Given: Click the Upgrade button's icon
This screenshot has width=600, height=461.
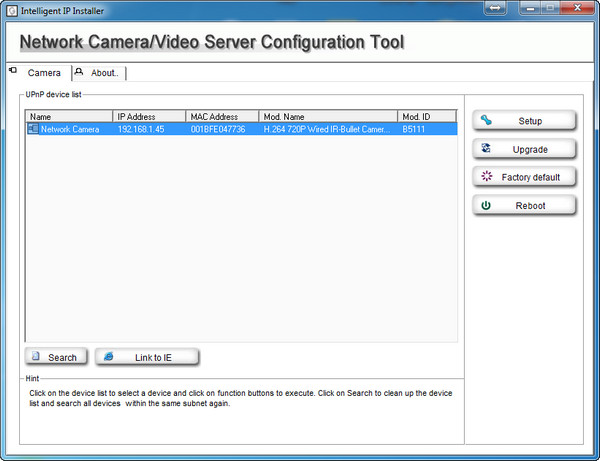Looking at the screenshot, I should tap(487, 149).
